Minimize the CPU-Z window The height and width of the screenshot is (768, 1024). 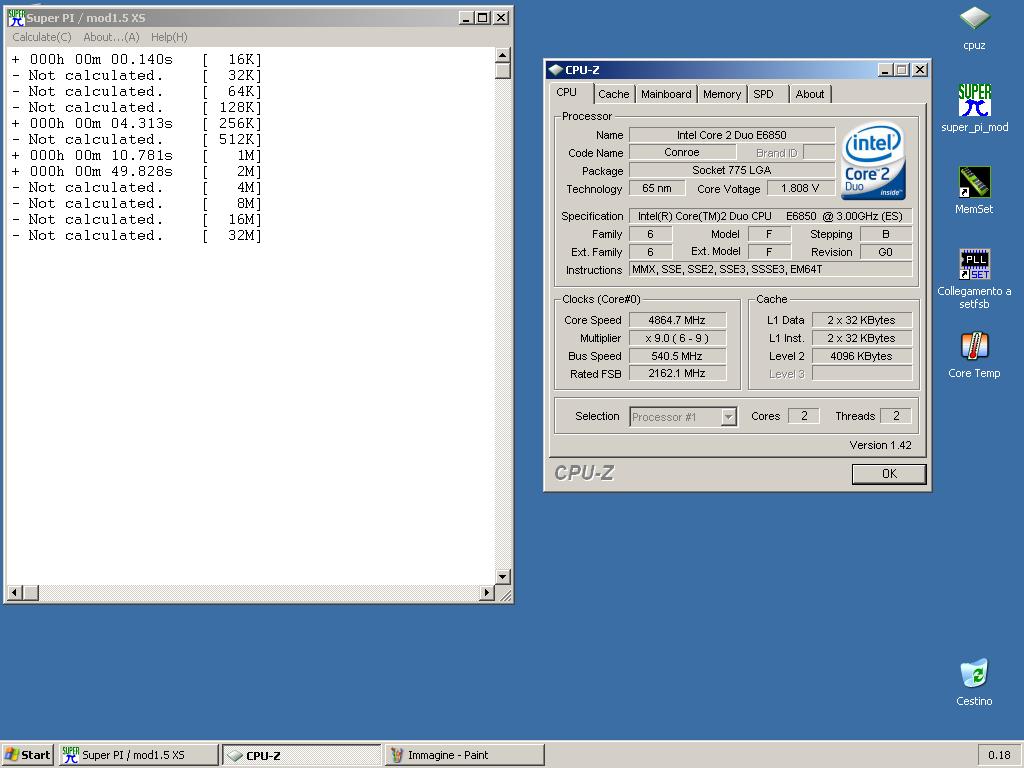click(x=885, y=69)
